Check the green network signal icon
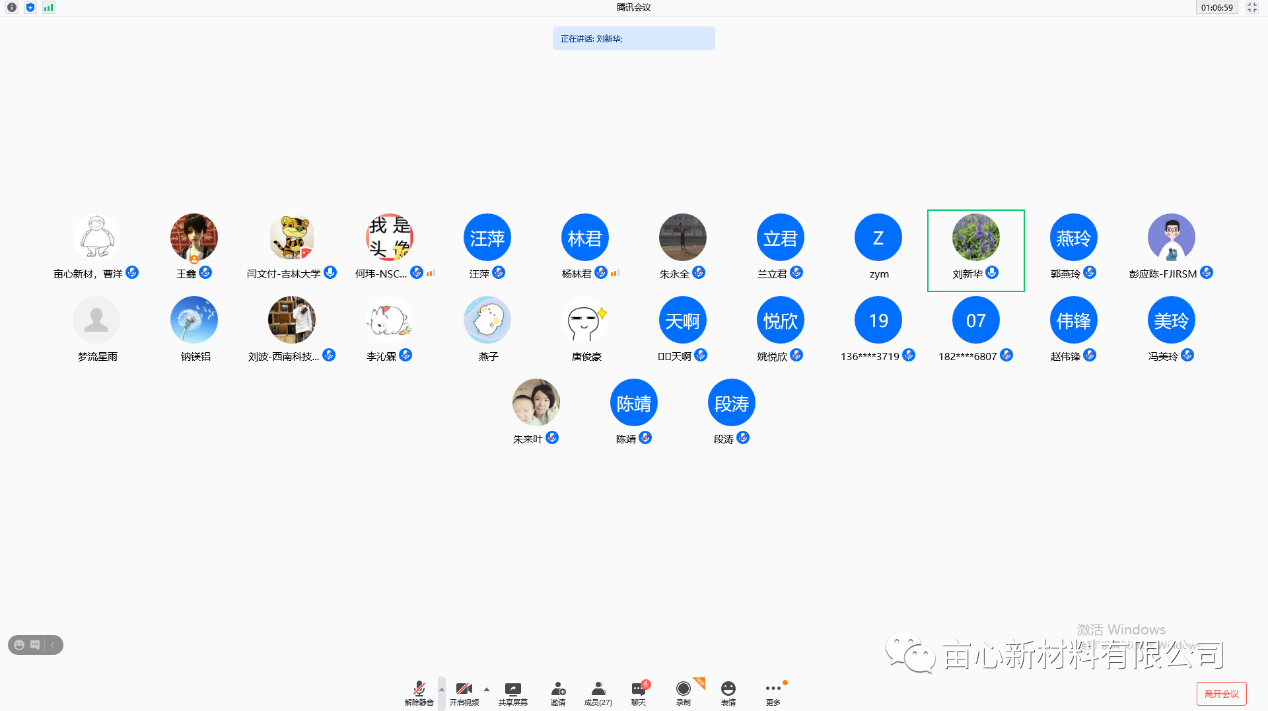Viewport: 1268px width, 711px height. click(x=48, y=7)
